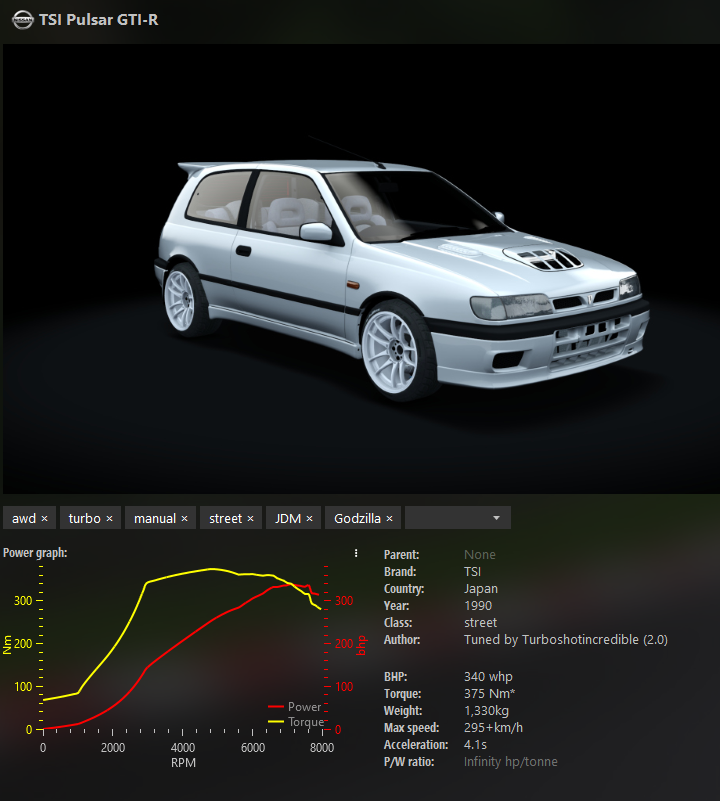Click the Max speed field label

click(411, 727)
